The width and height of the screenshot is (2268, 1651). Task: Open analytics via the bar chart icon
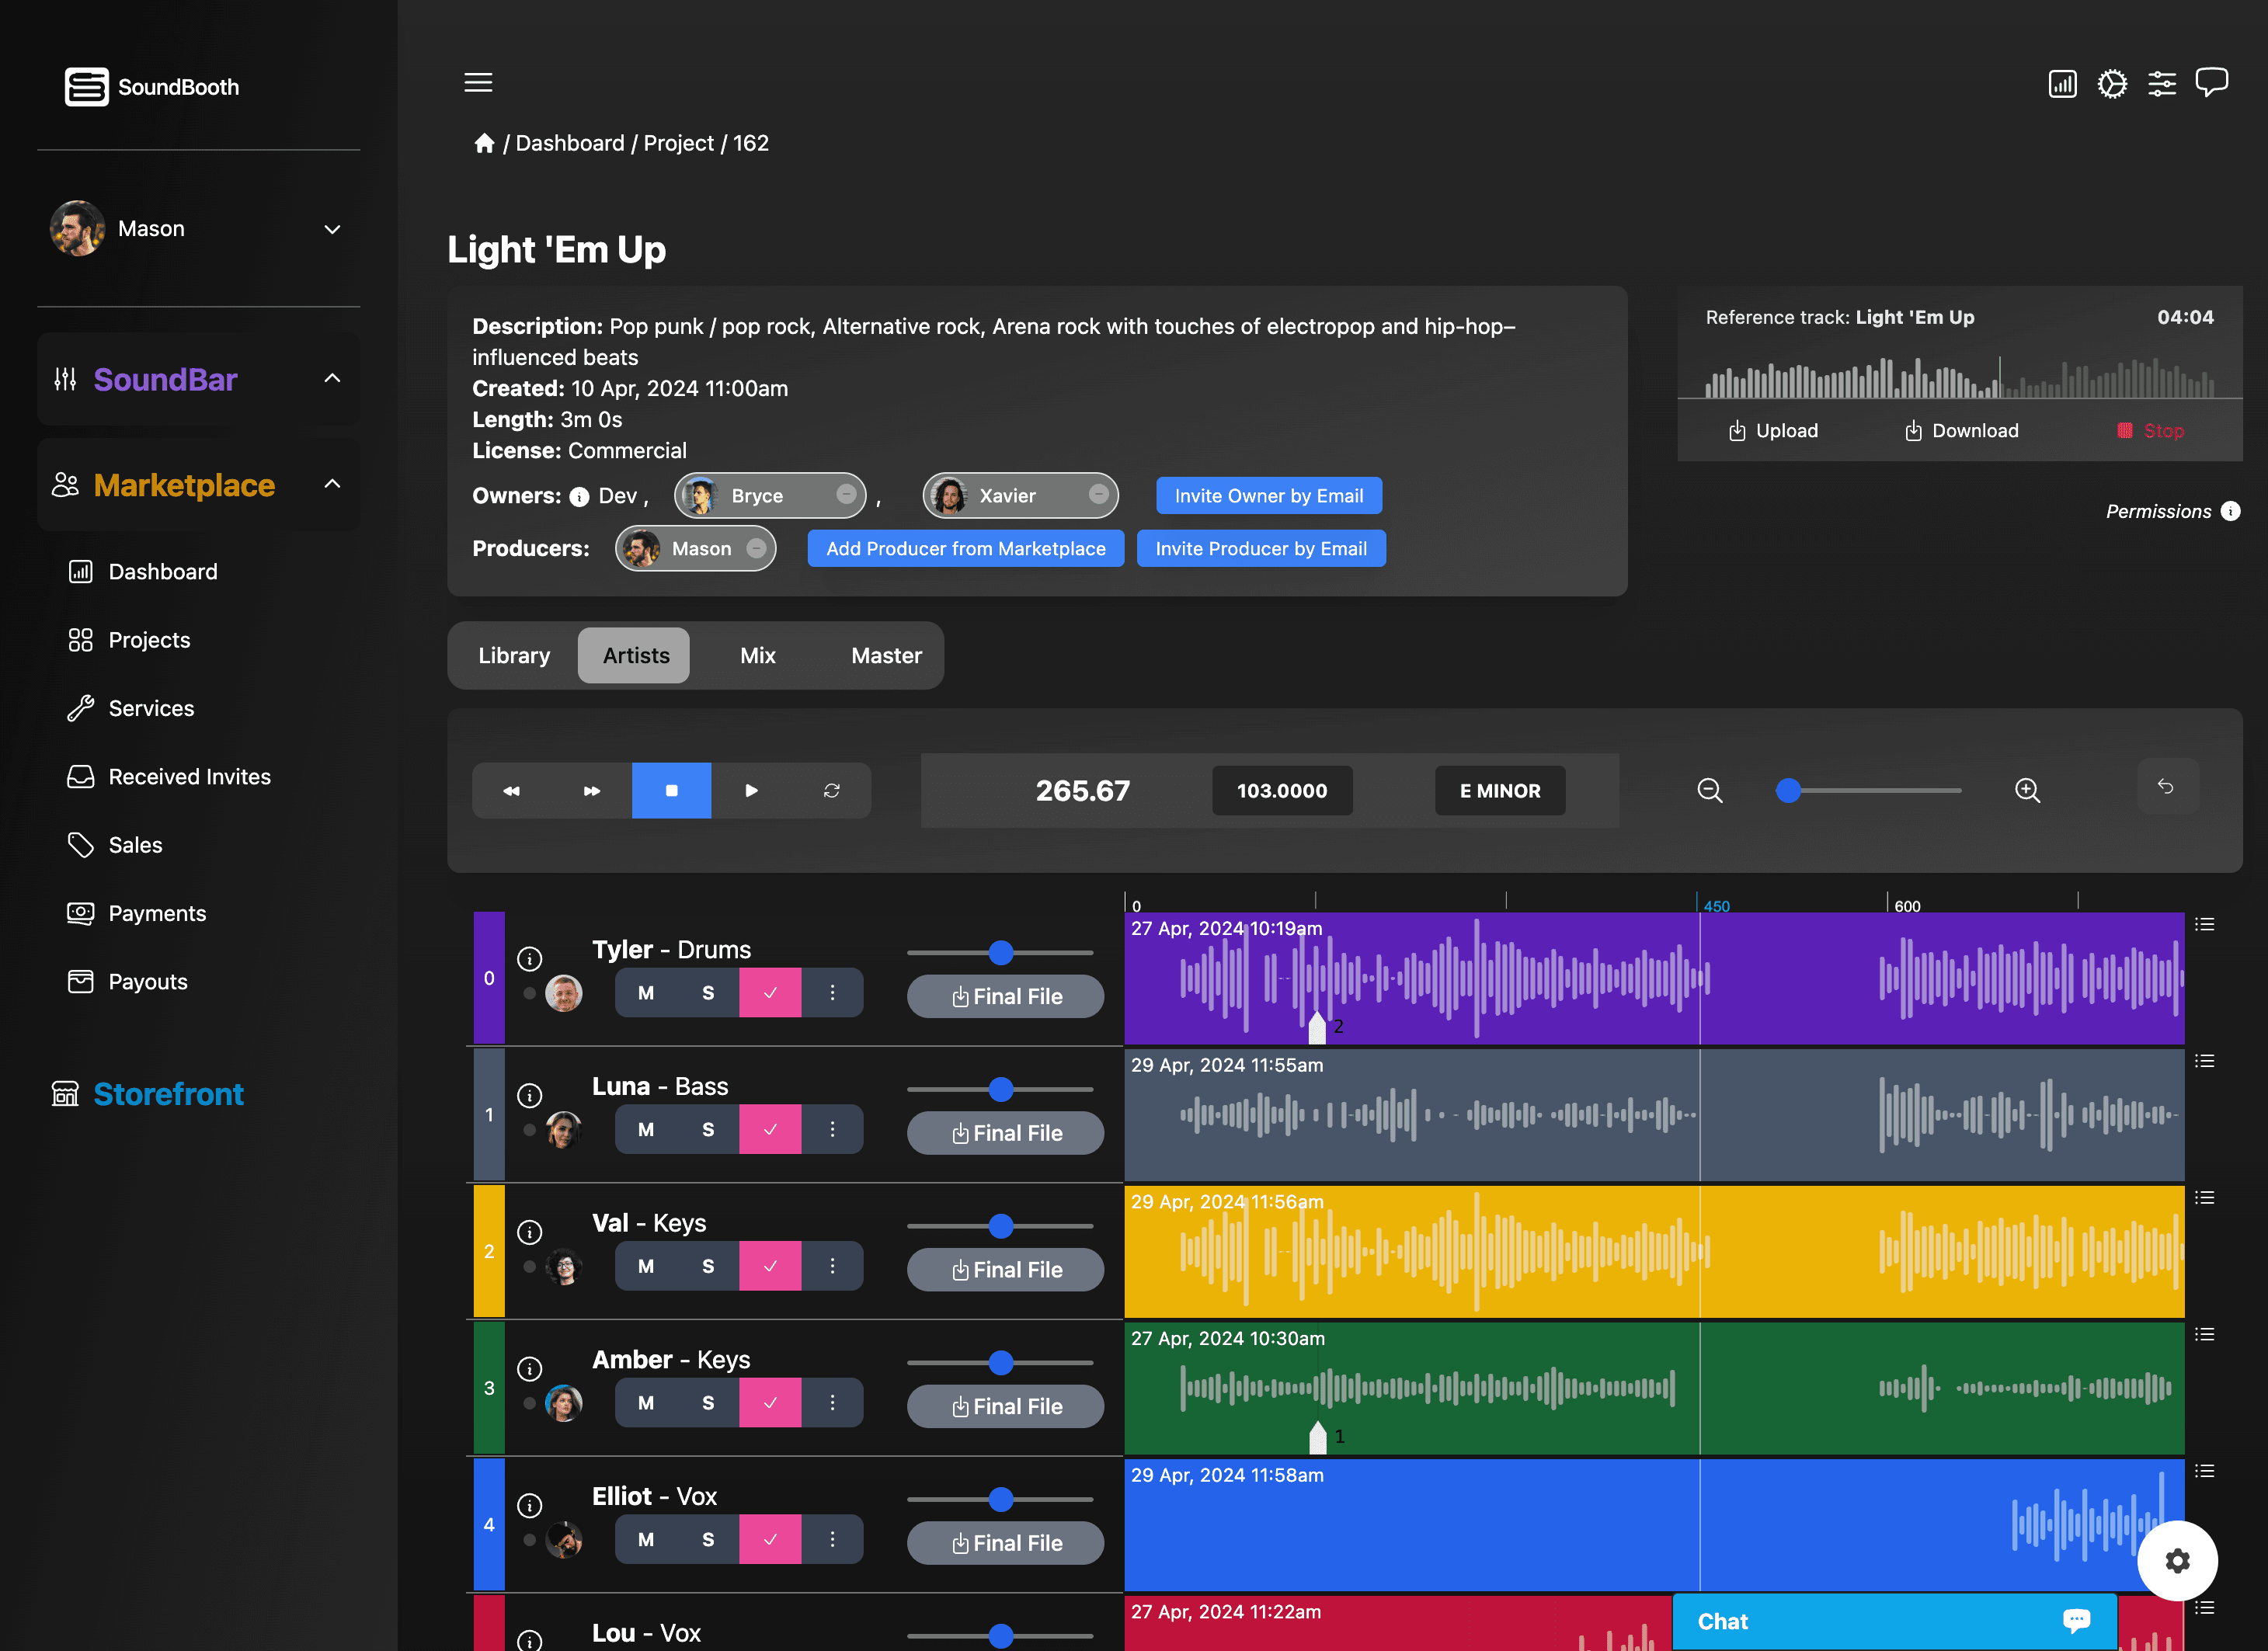pos(2062,84)
